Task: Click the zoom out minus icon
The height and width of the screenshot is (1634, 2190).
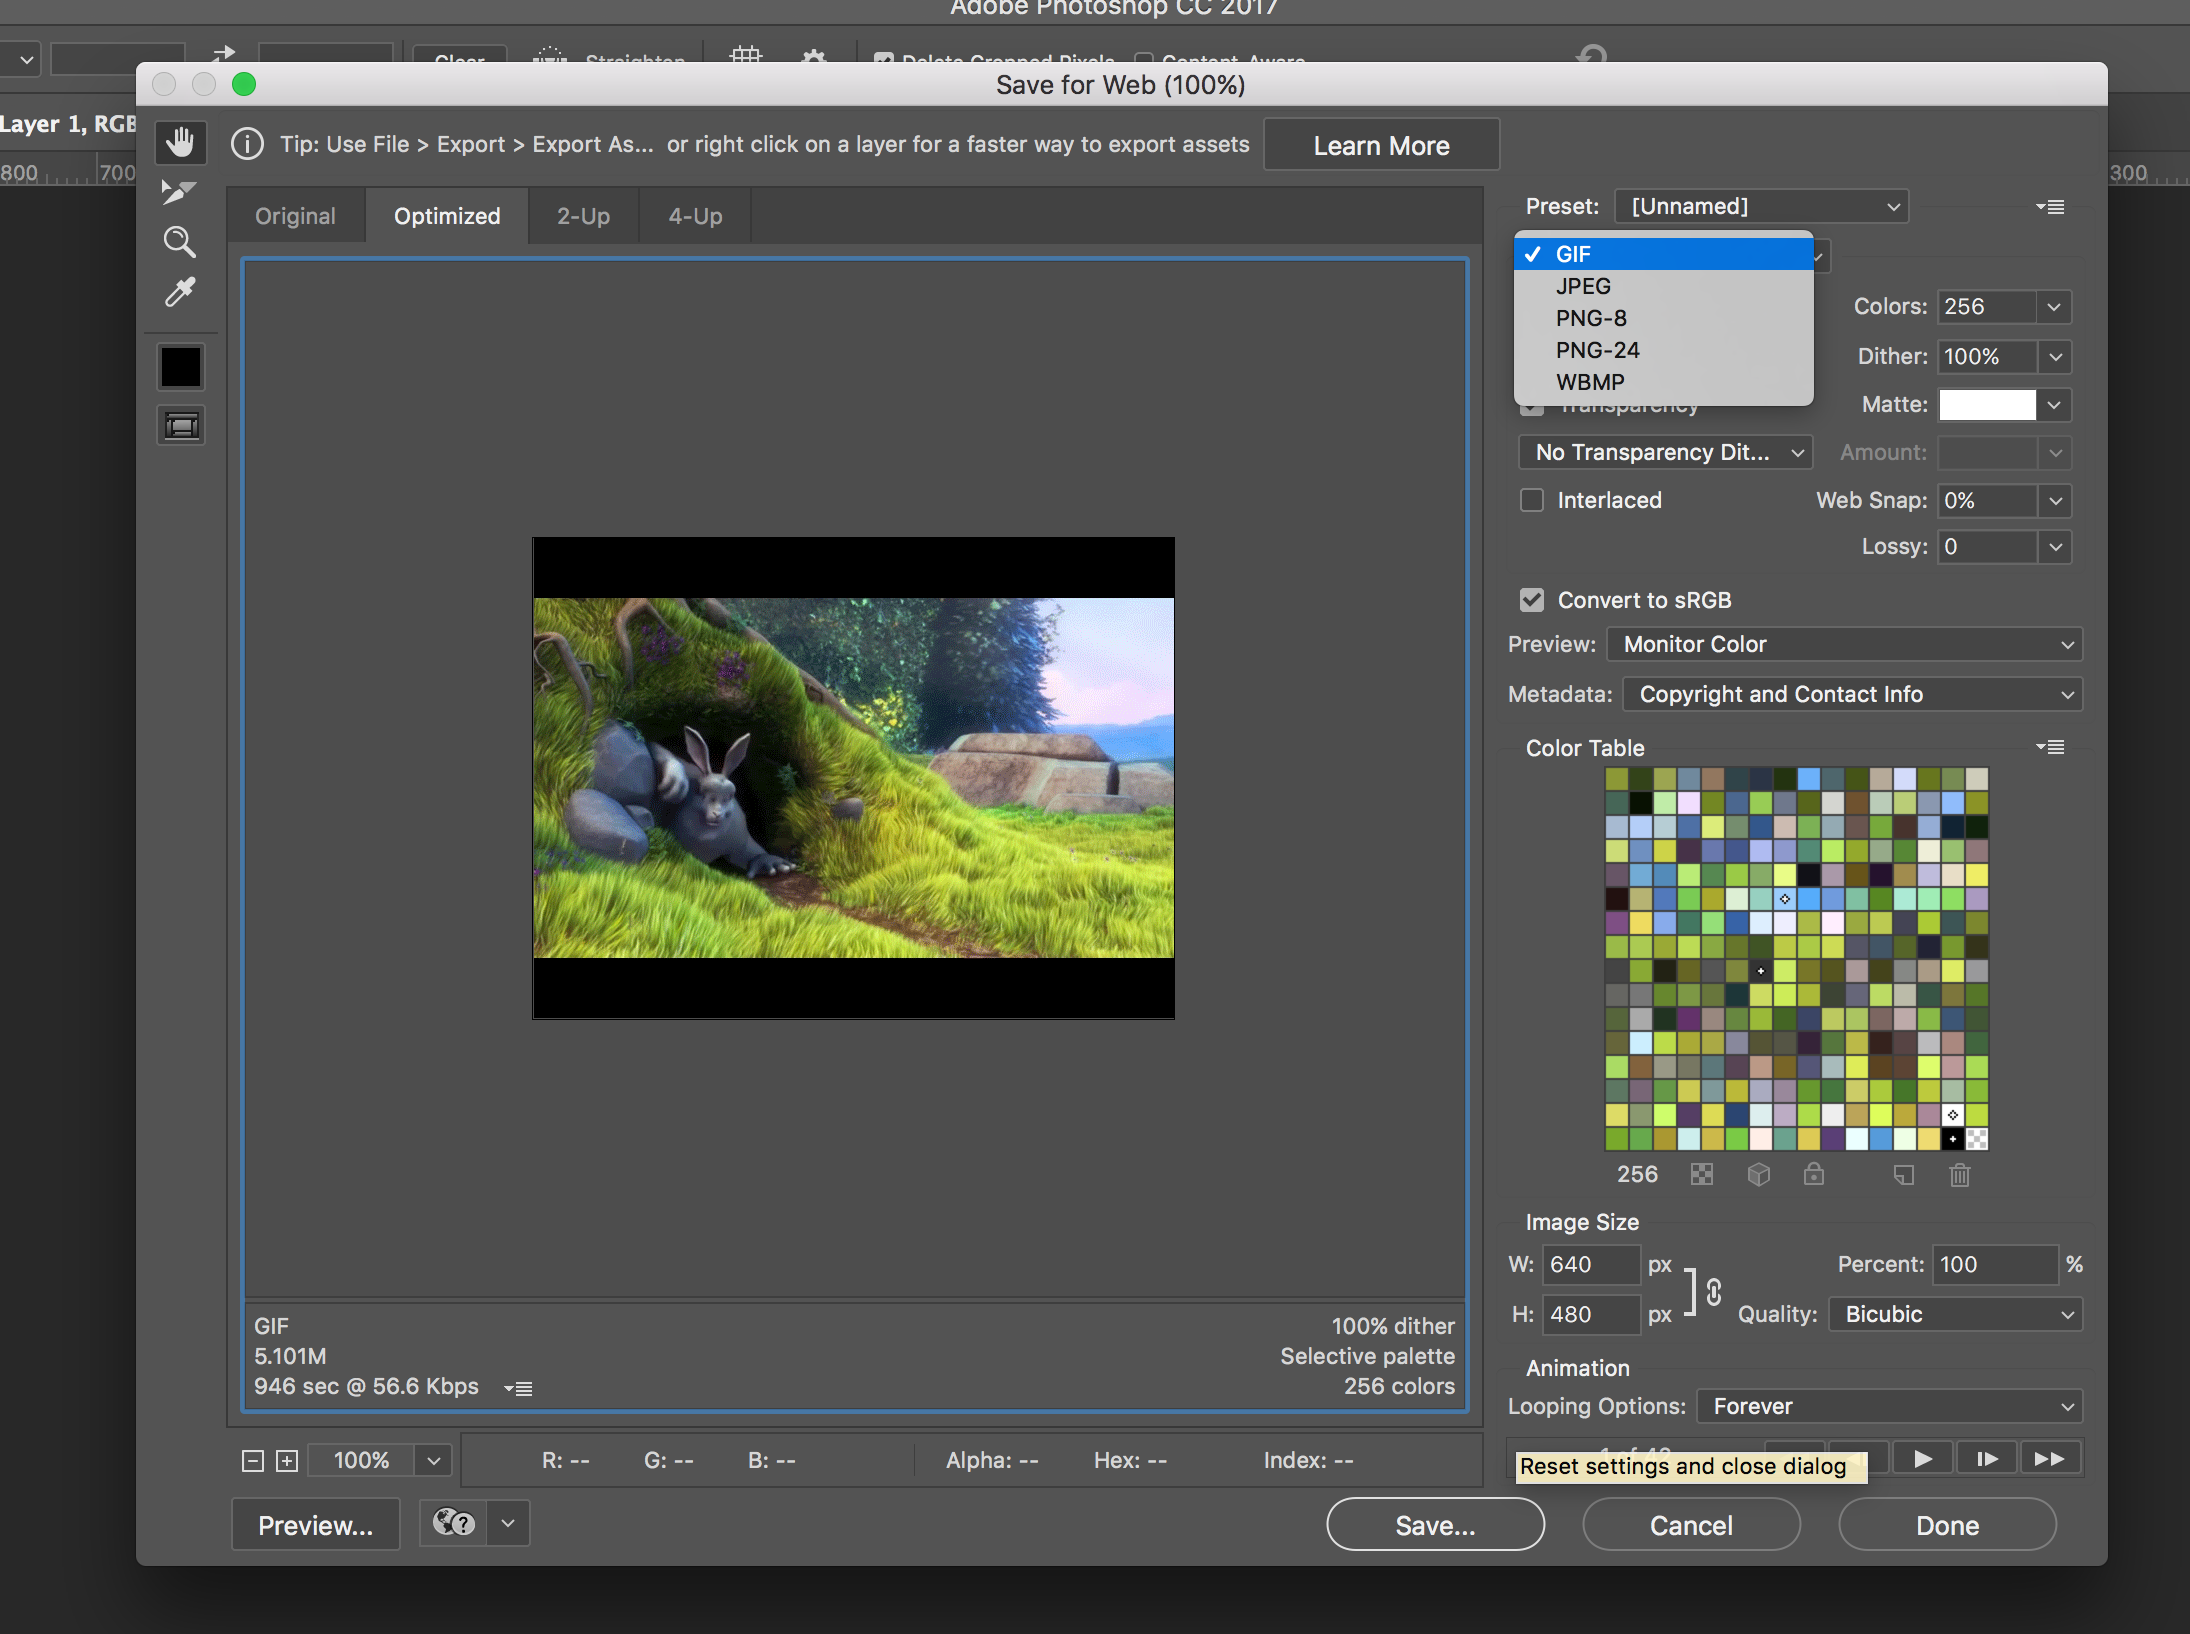Action: [253, 1461]
